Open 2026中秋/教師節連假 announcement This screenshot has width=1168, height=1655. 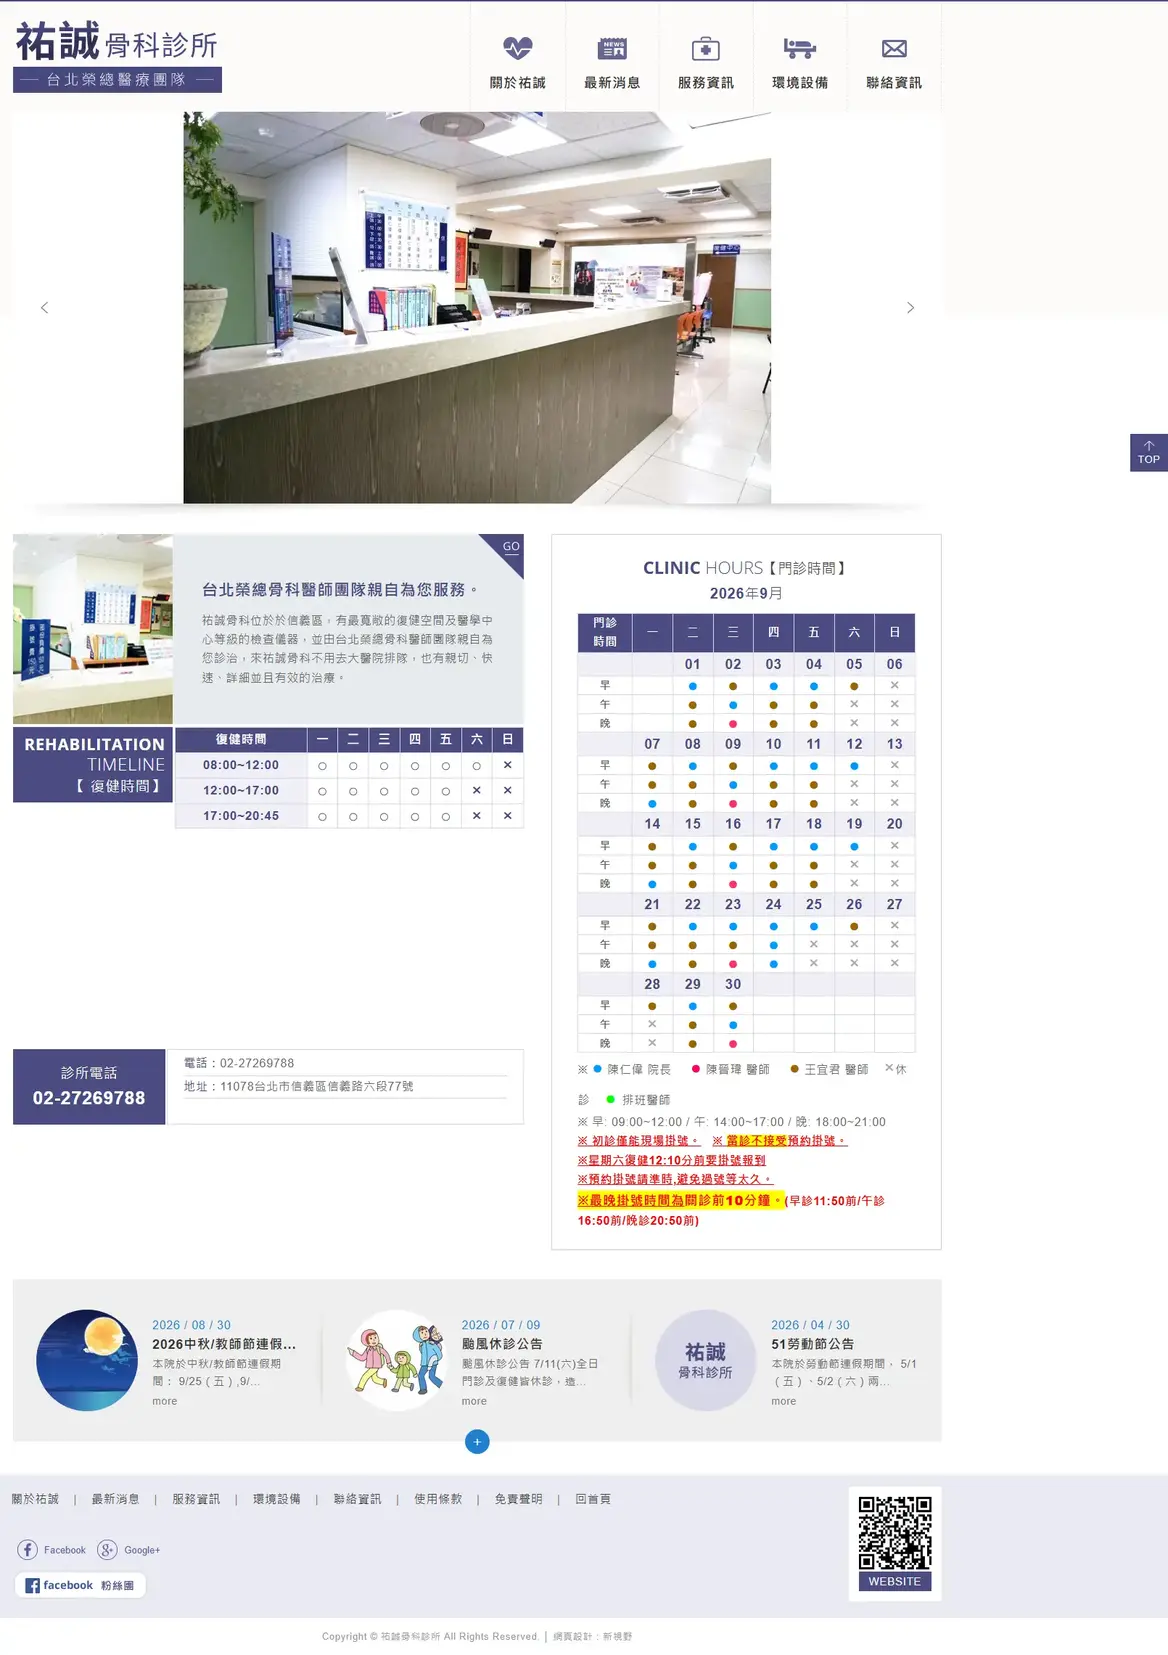coord(224,1344)
